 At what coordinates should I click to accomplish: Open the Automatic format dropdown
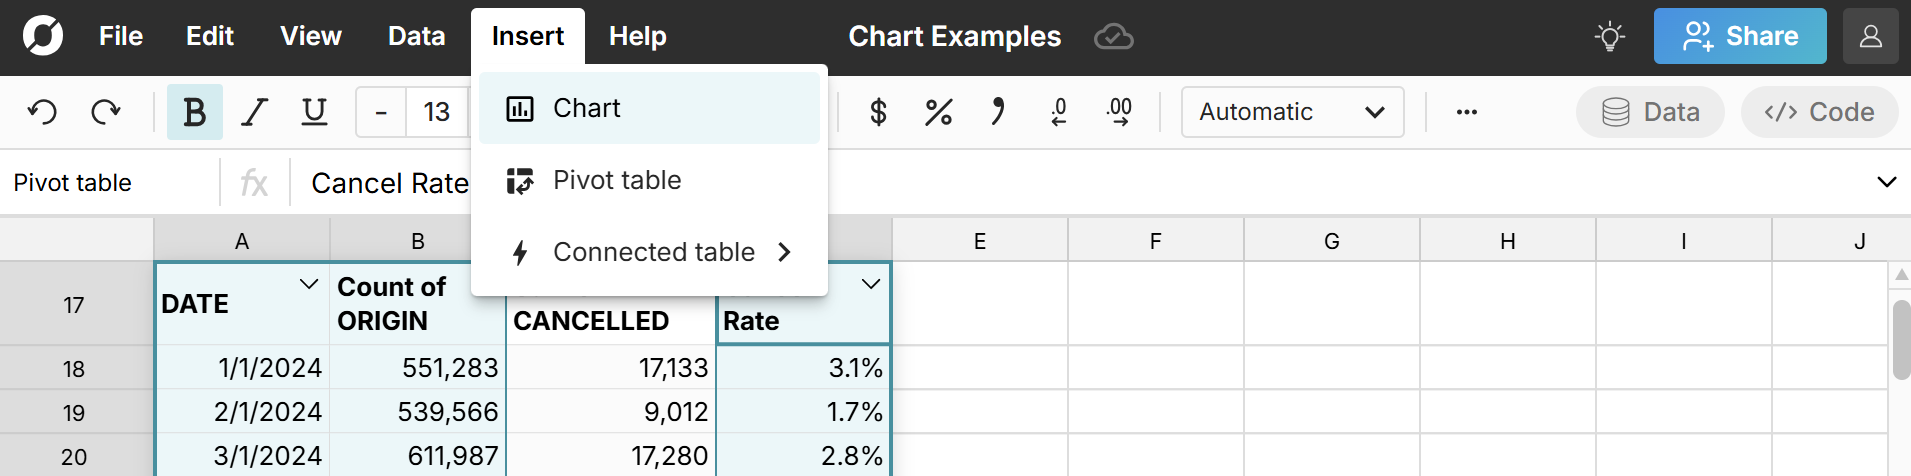(1292, 112)
